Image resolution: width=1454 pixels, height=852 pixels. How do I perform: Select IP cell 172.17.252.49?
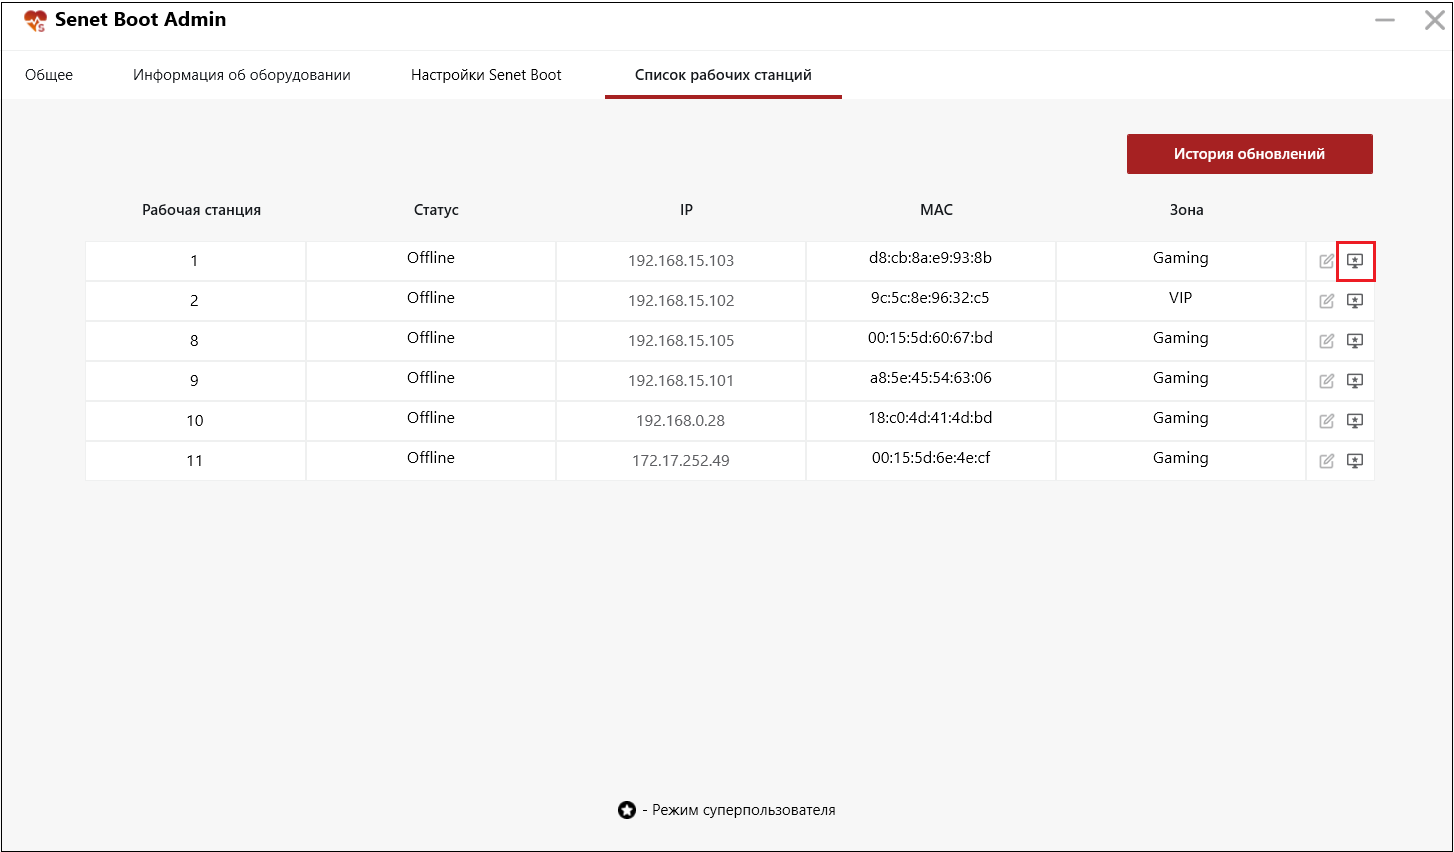pyautogui.click(x=681, y=461)
